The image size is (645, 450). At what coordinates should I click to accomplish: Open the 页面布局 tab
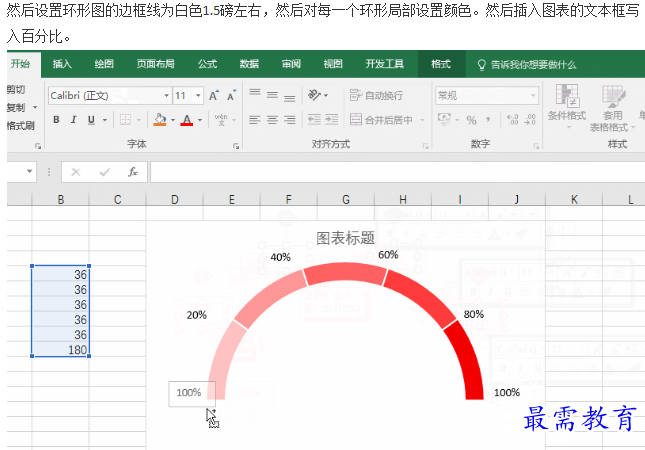(155, 64)
